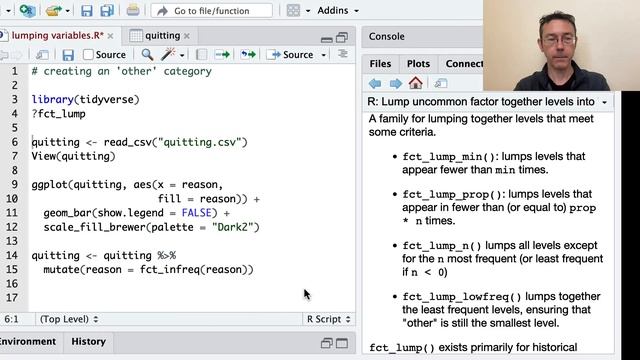Open the (Top Level) scope selector

click(69, 319)
